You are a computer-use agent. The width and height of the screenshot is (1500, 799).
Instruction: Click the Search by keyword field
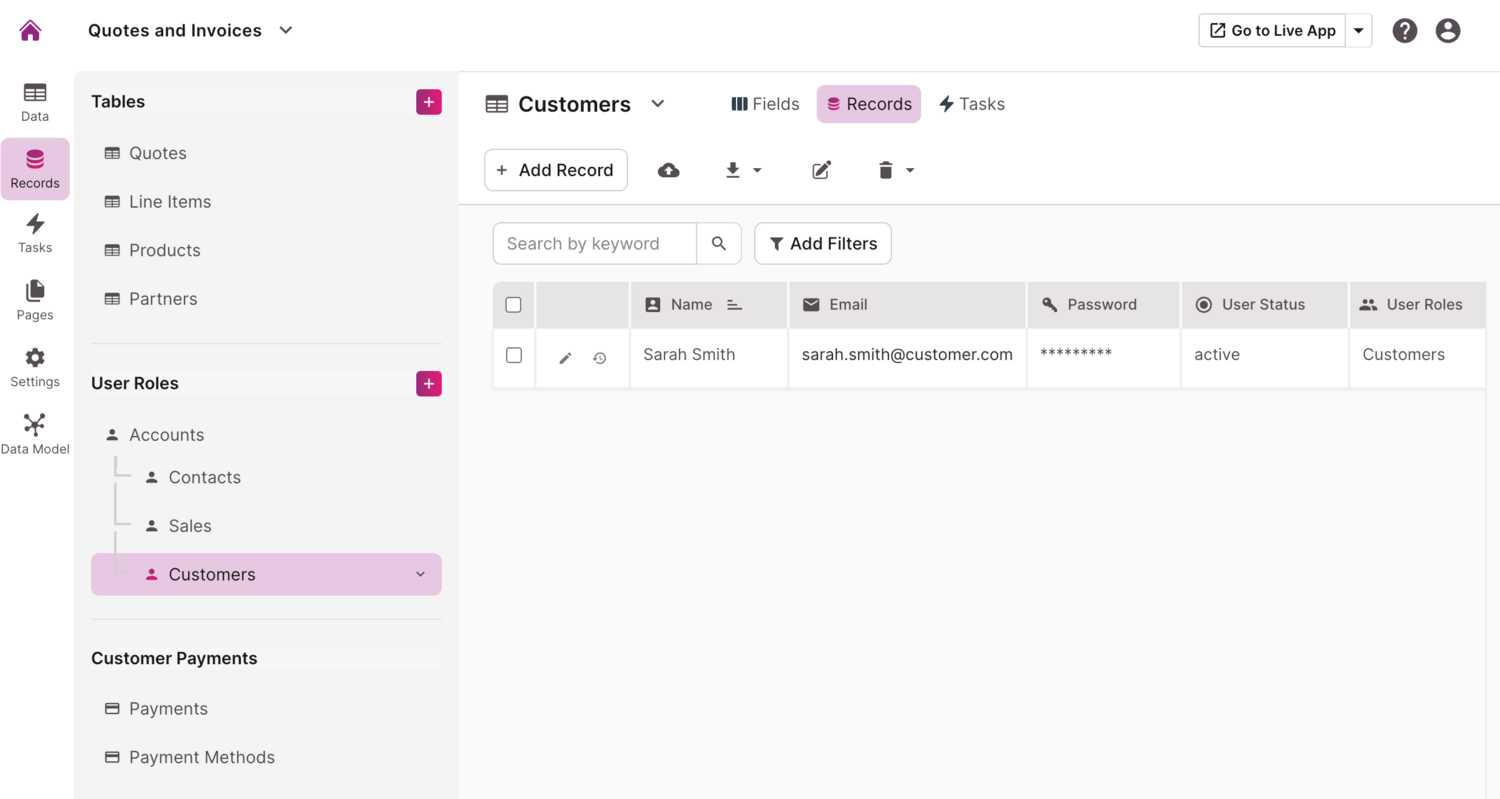point(595,244)
